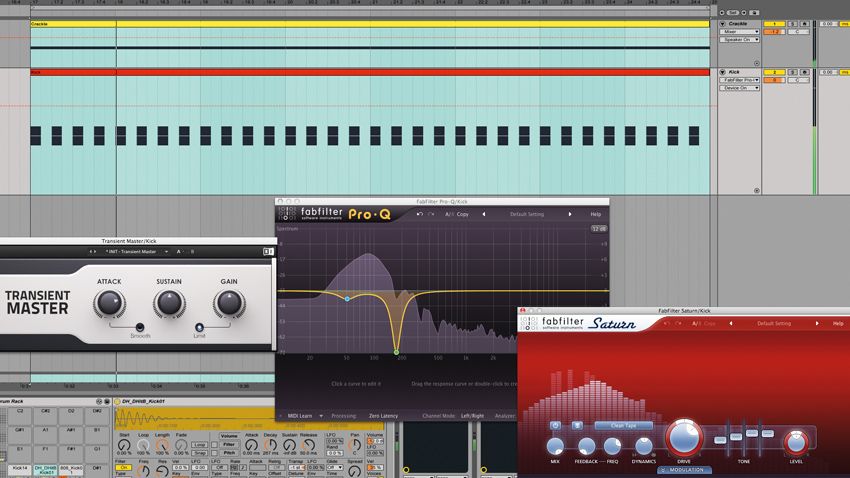Click the Feedback knob in Saturn
The height and width of the screenshot is (478, 850).
coord(586,446)
